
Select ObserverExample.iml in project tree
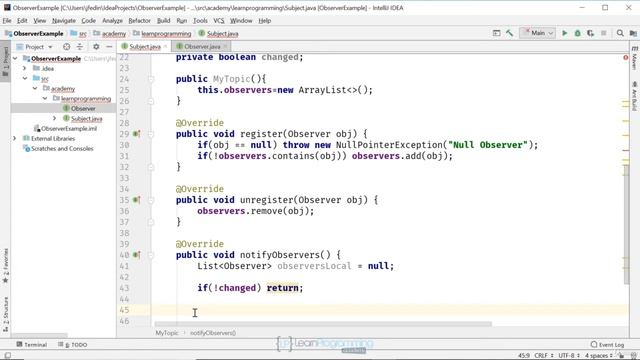[64, 129]
